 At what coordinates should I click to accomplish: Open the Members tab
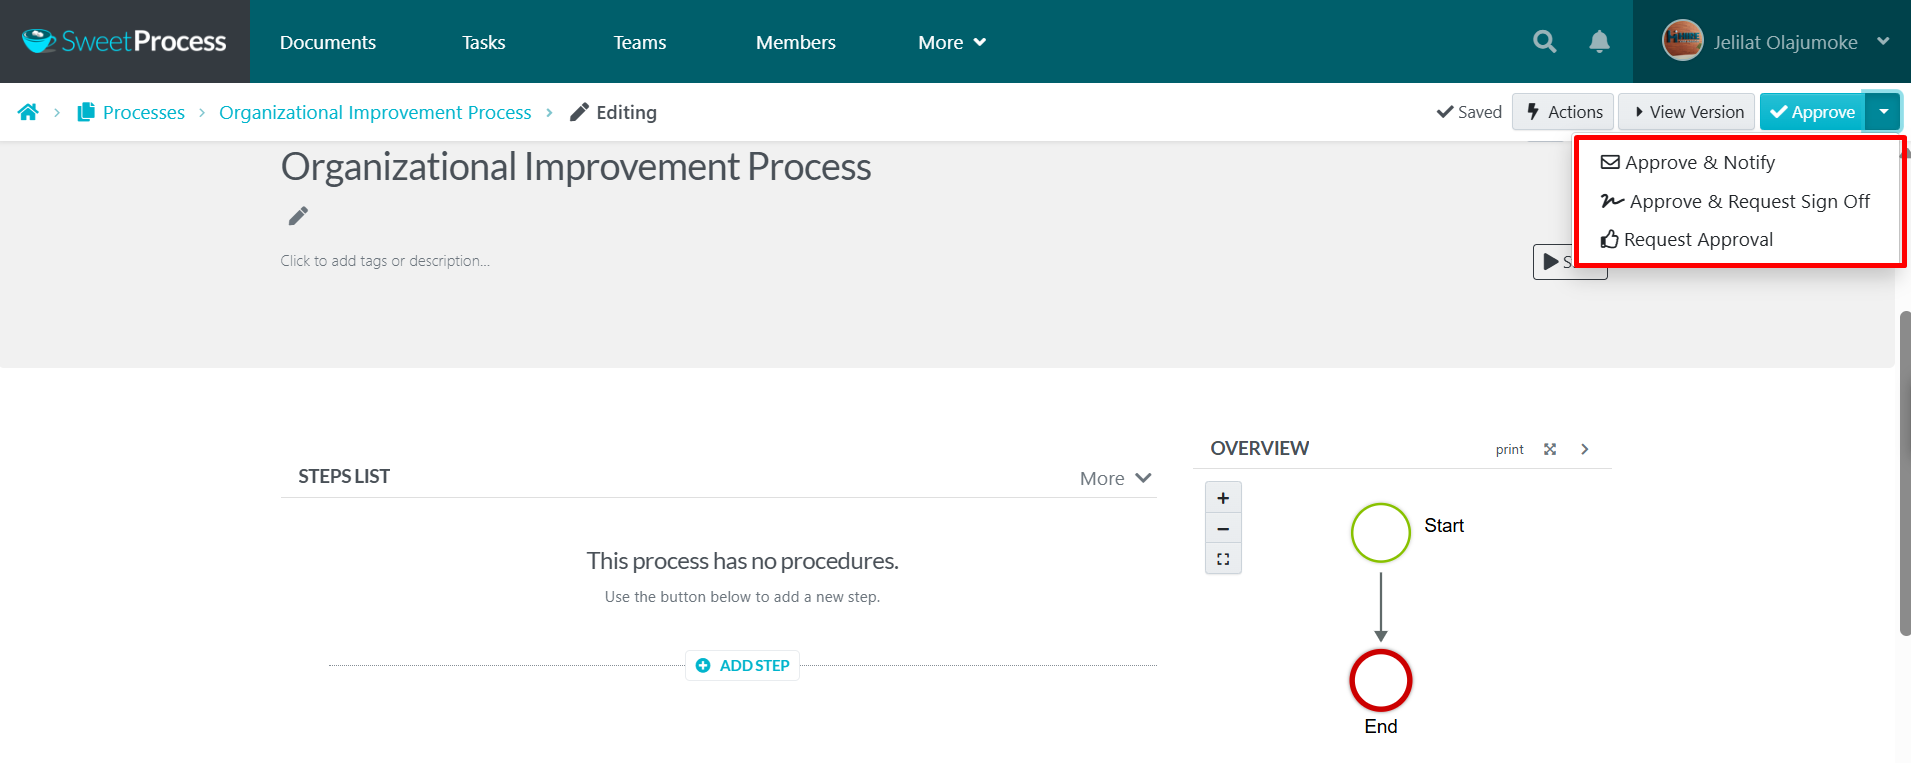796,42
